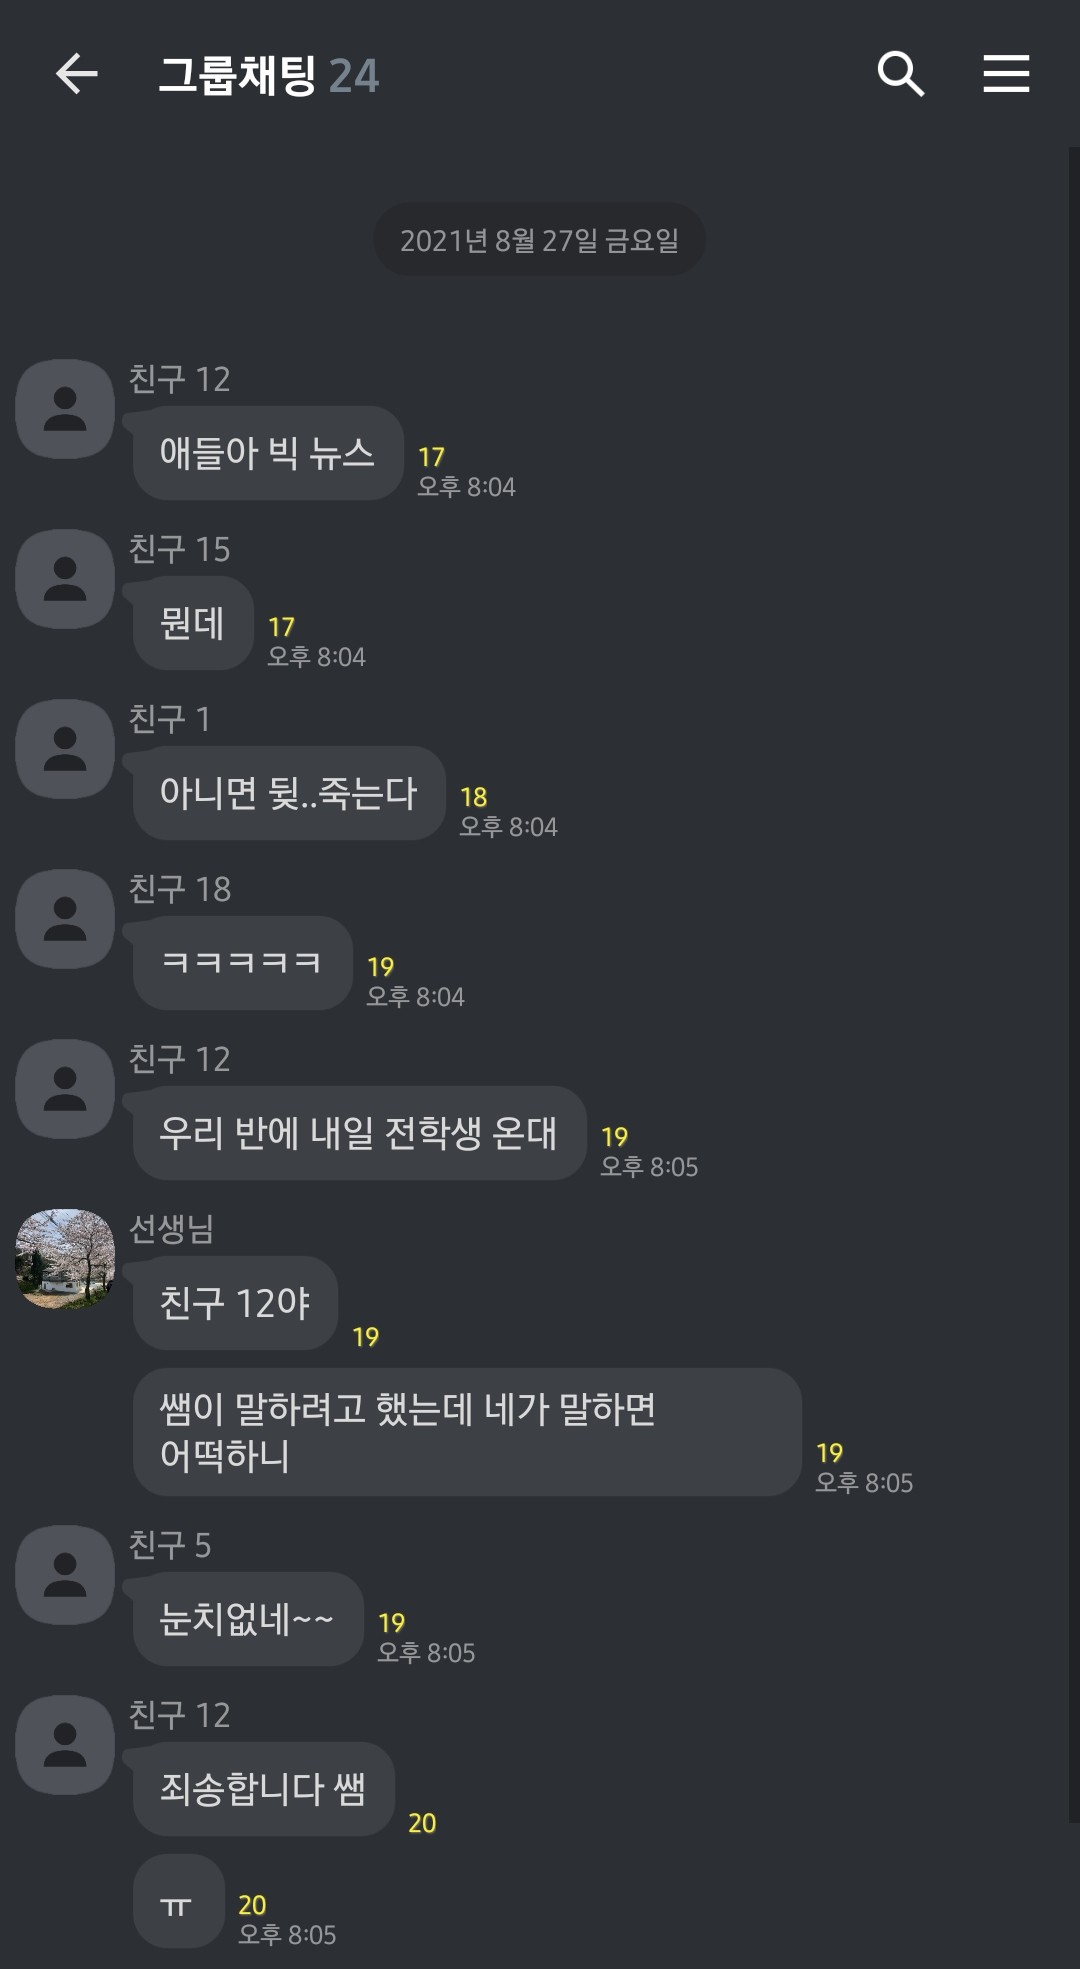This screenshot has width=1080, height=1969.
Task: Tap the 2021년 8월 27일 date label
Action: tap(539, 240)
